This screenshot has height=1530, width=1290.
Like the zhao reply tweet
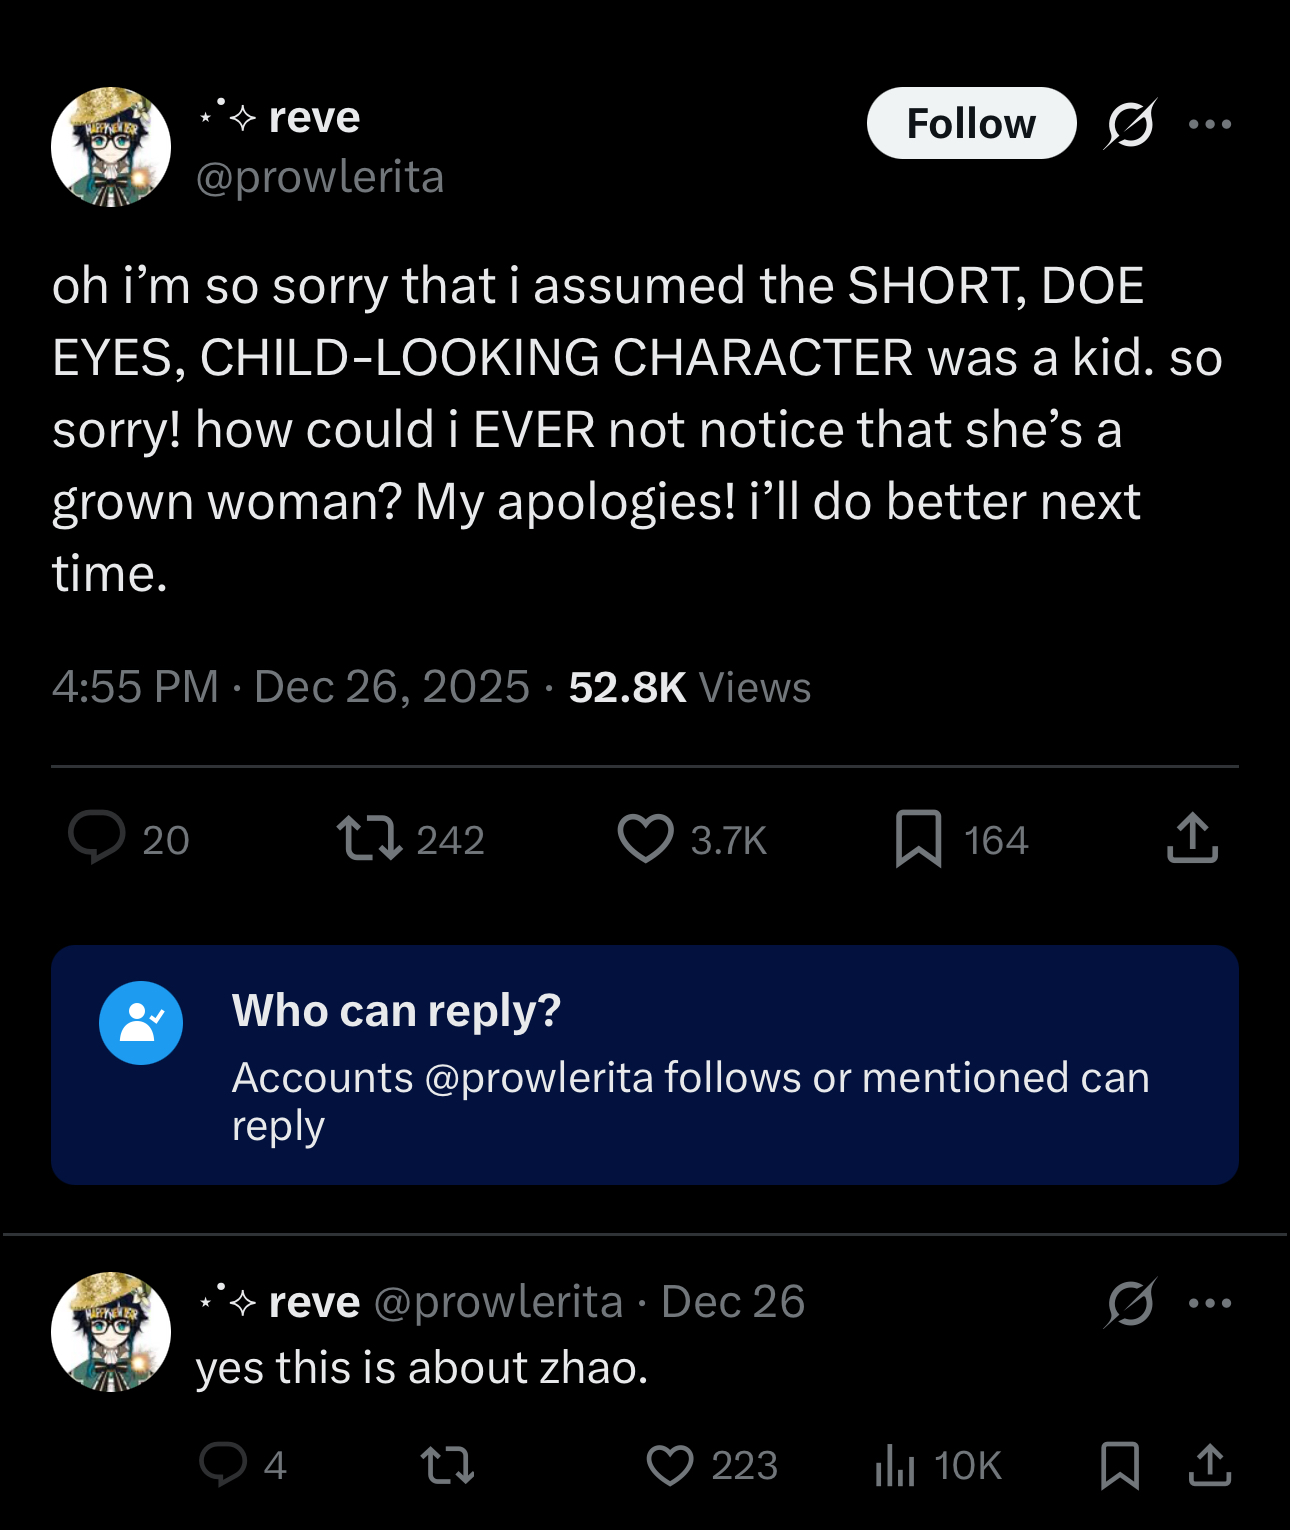670,1465
